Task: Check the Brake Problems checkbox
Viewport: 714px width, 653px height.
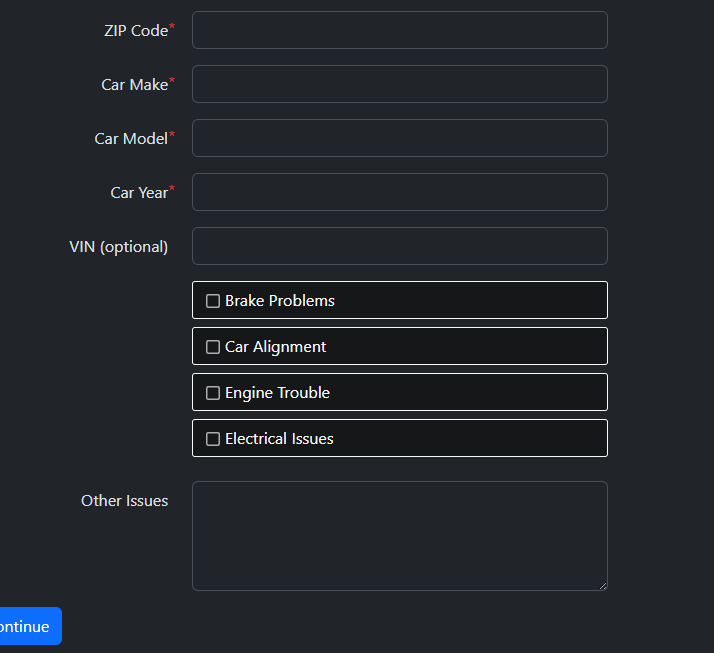Action: coord(213,301)
